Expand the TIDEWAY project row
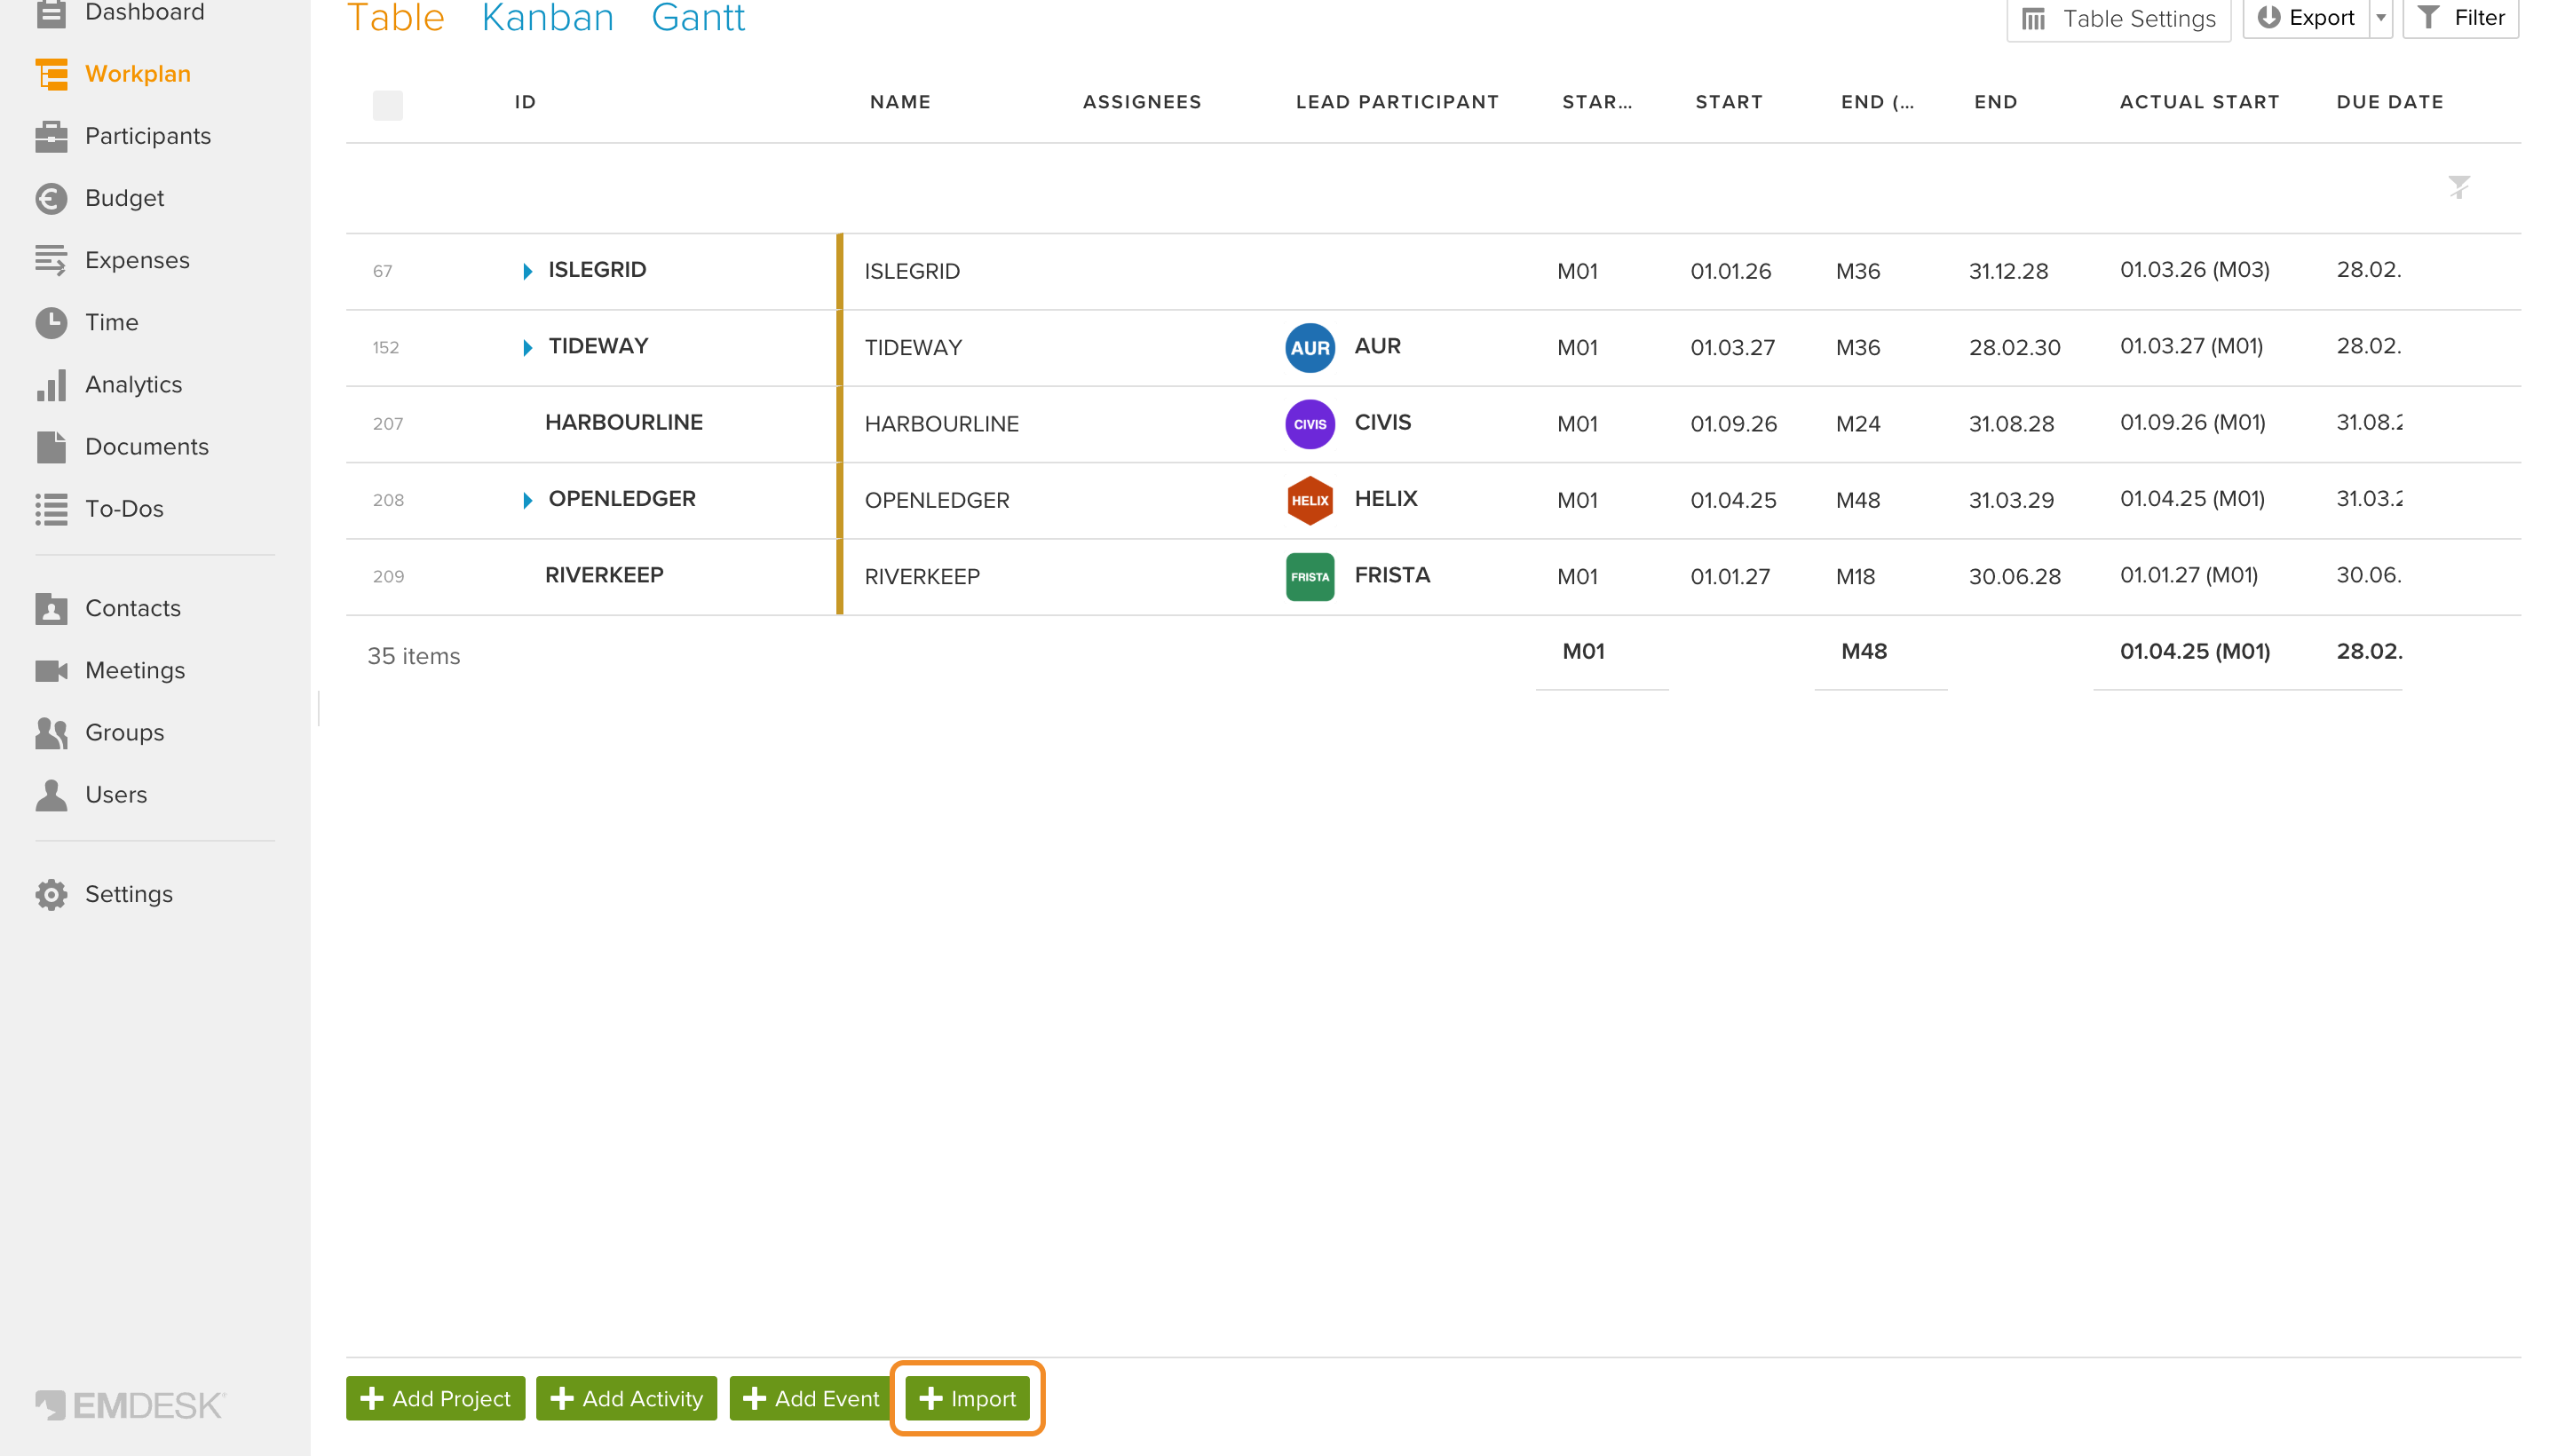Image resolution: width=2557 pixels, height=1456 pixels. tap(527, 347)
